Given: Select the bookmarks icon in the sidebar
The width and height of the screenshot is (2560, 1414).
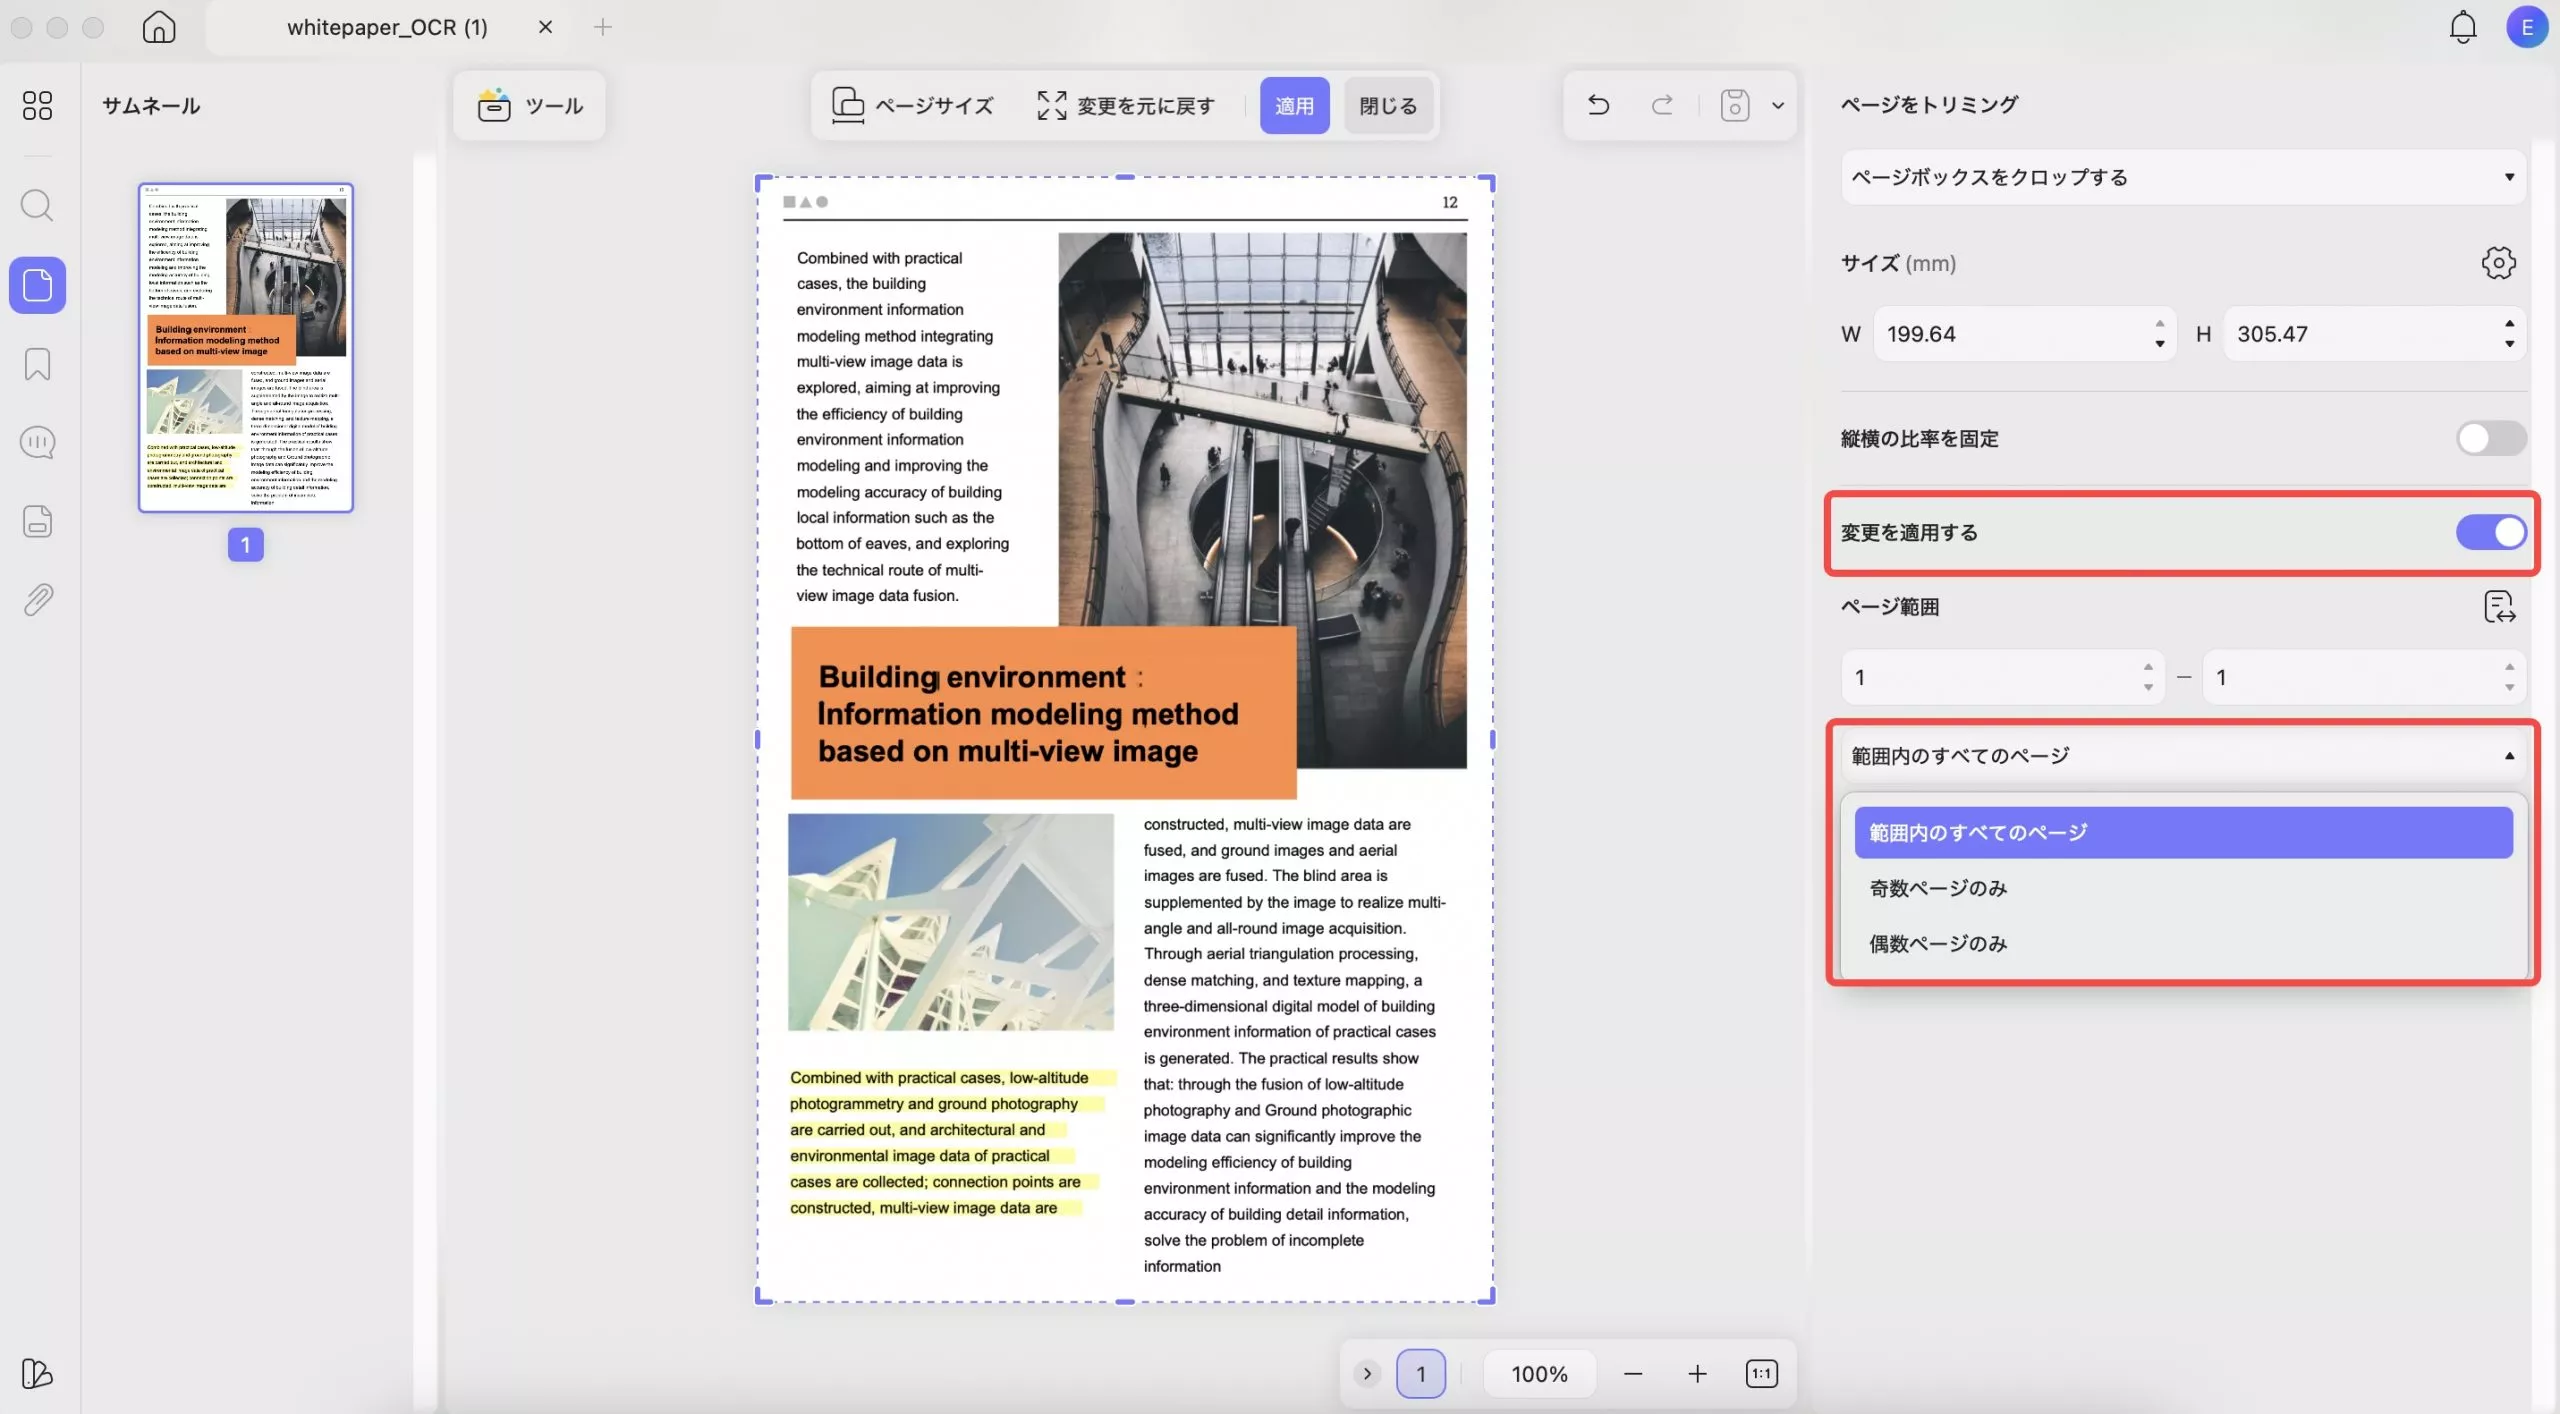Looking at the screenshot, I should [37, 364].
